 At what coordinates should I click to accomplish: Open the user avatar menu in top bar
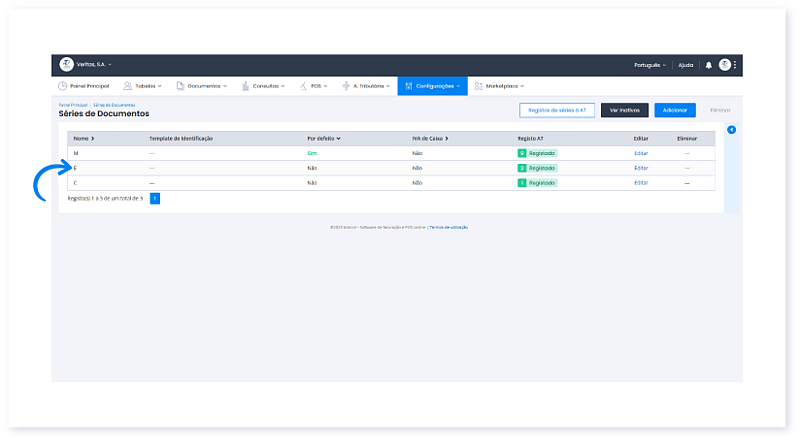point(724,64)
